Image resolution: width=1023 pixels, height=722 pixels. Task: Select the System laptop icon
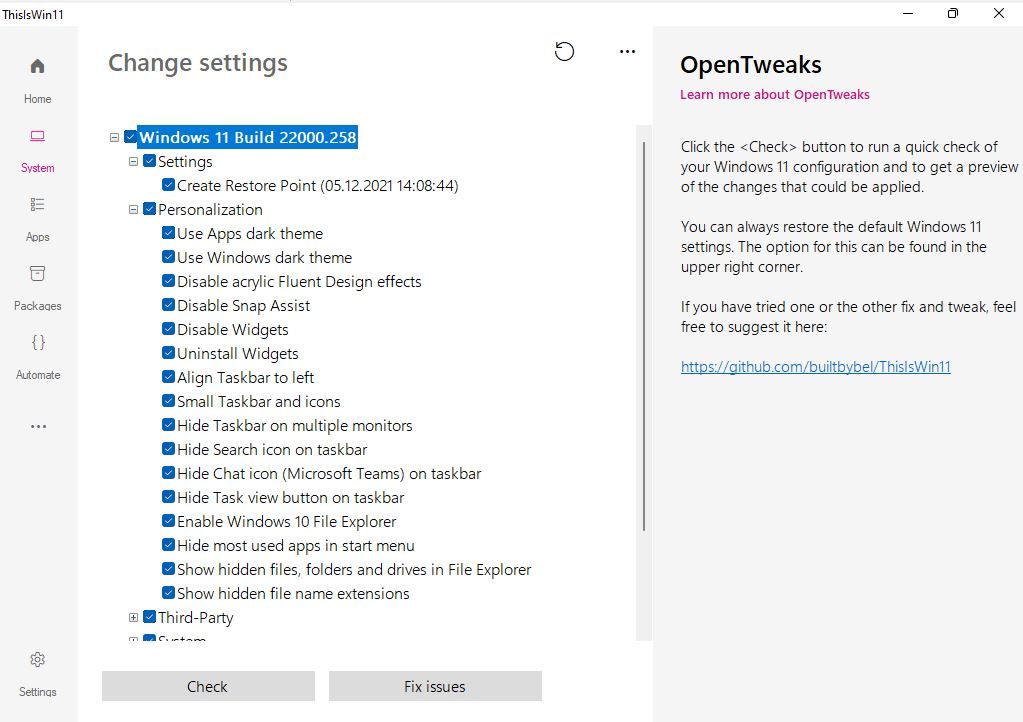point(37,136)
